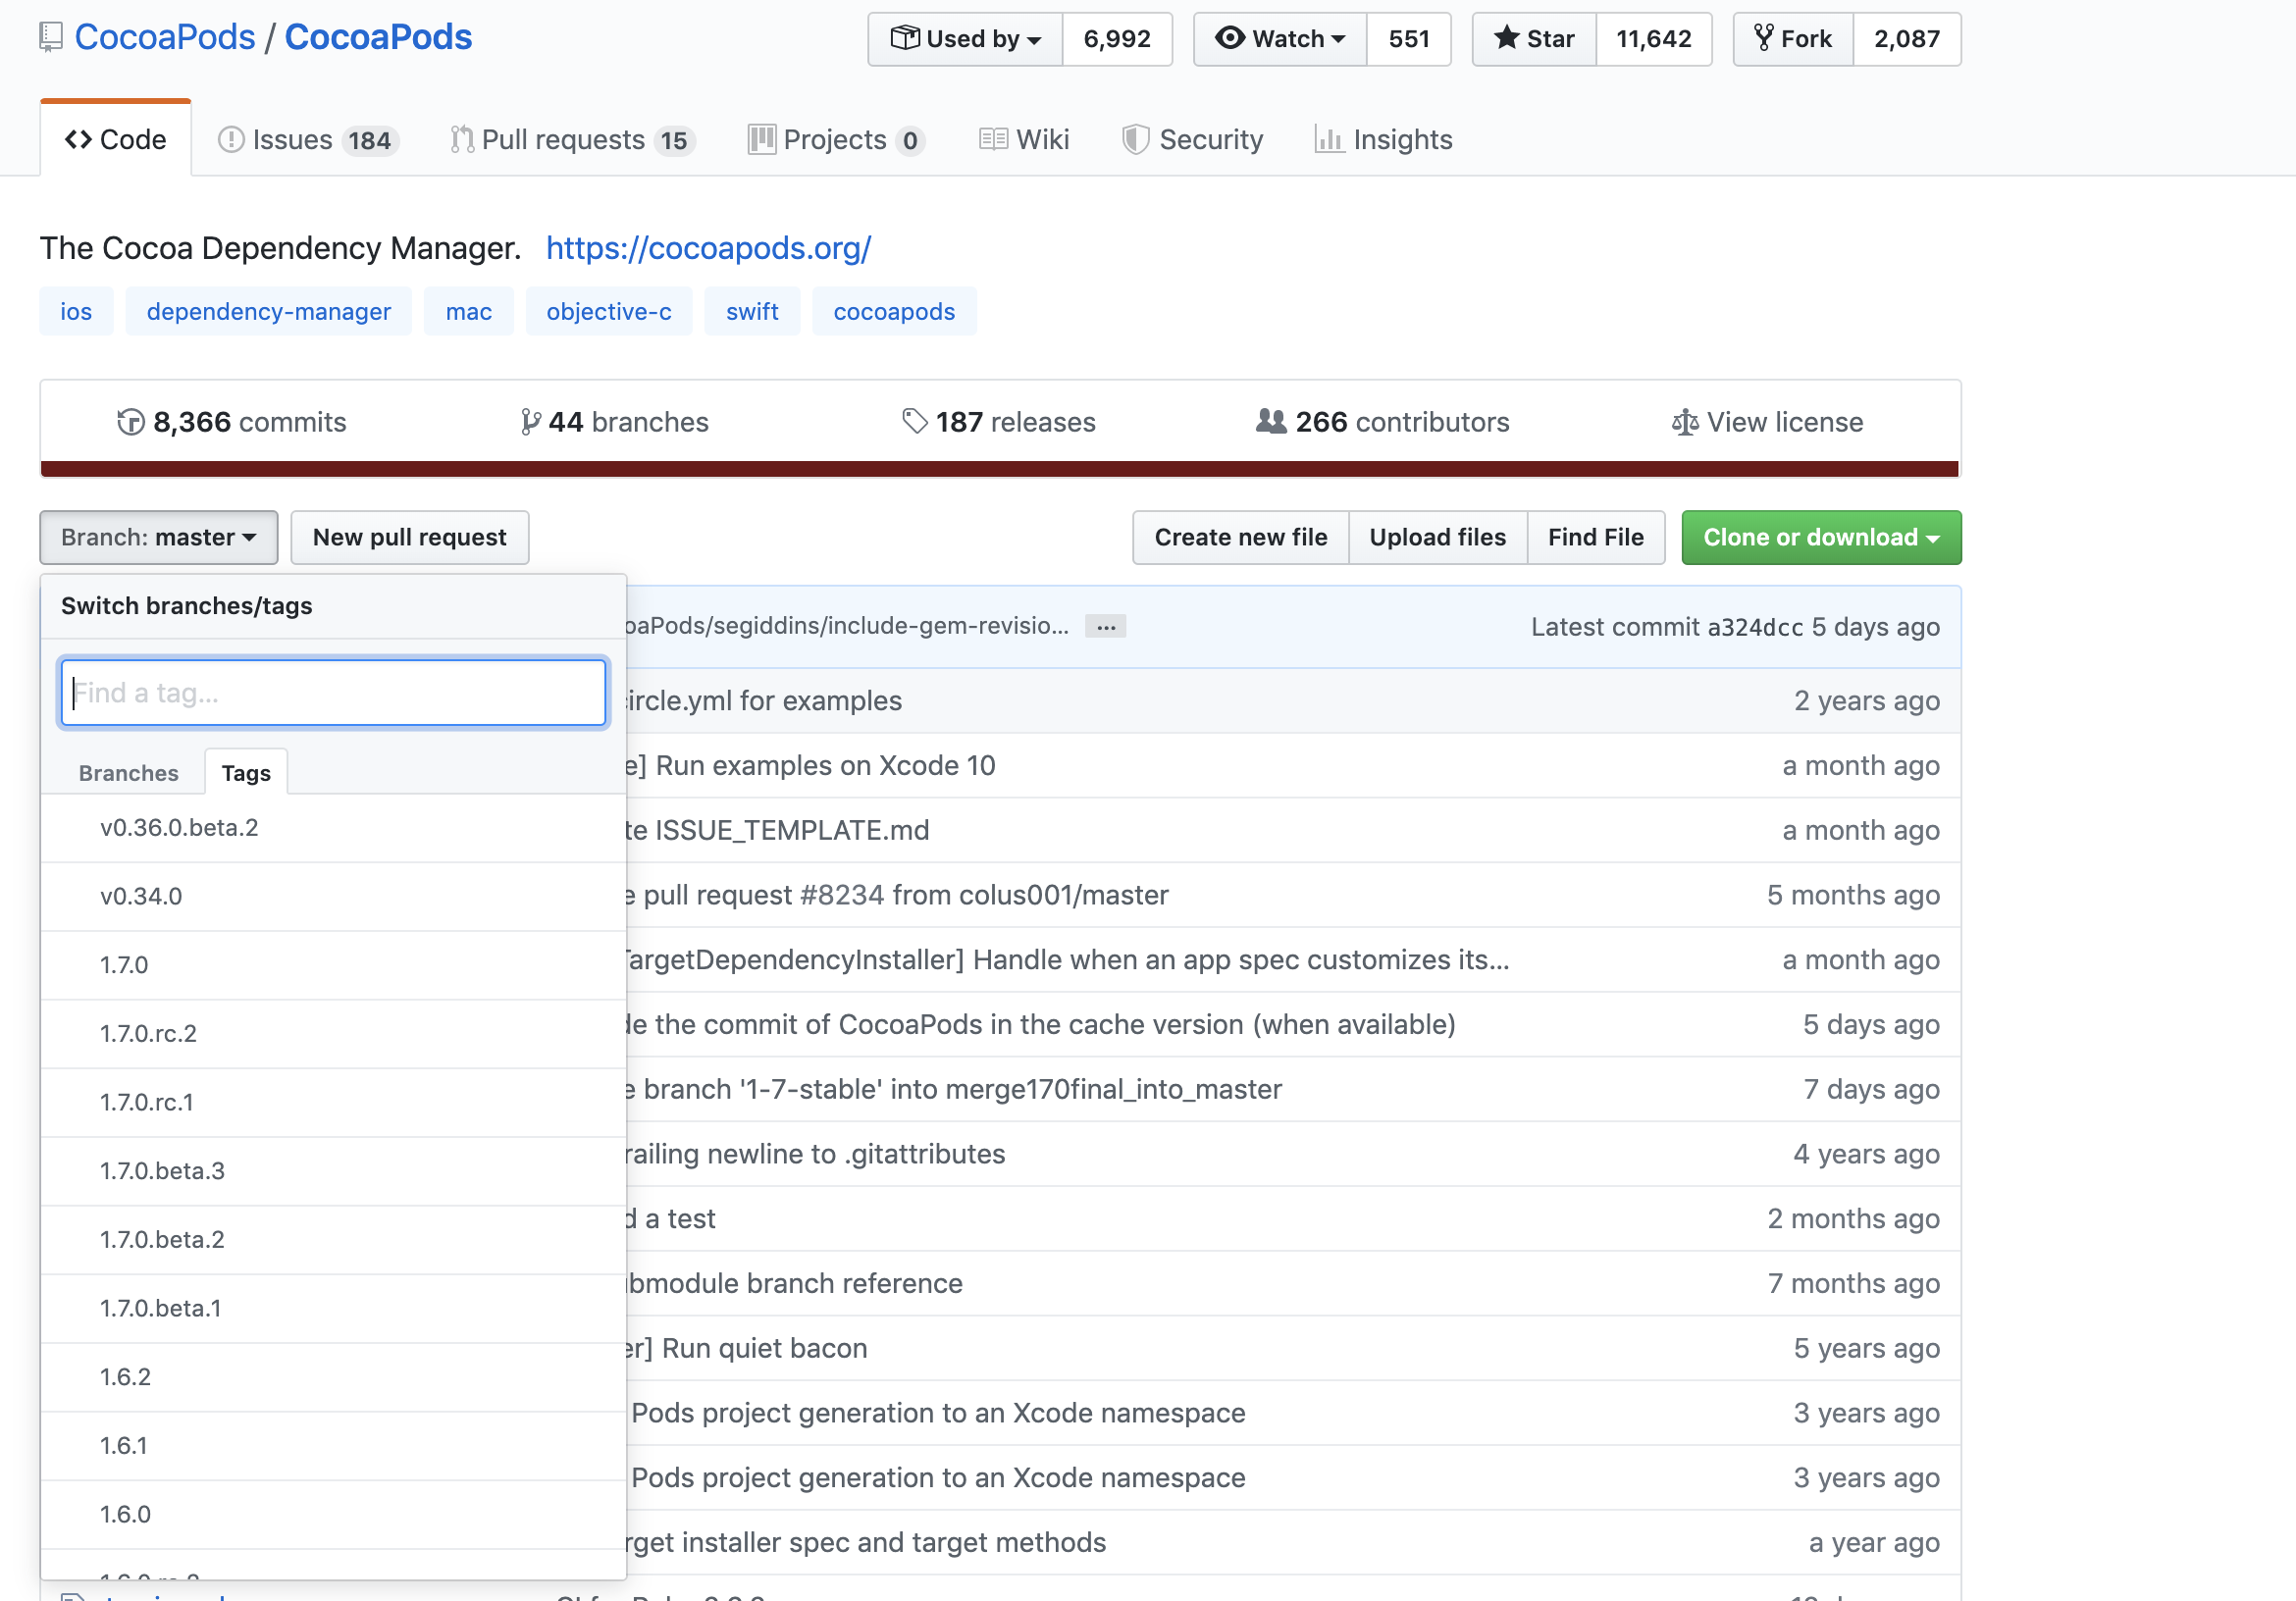Click the branches fork icon

tap(530, 422)
